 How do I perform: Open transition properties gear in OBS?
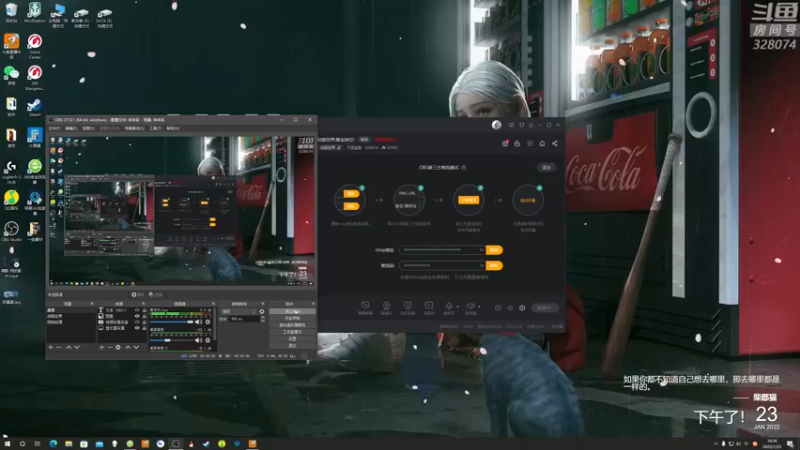click(x=262, y=311)
